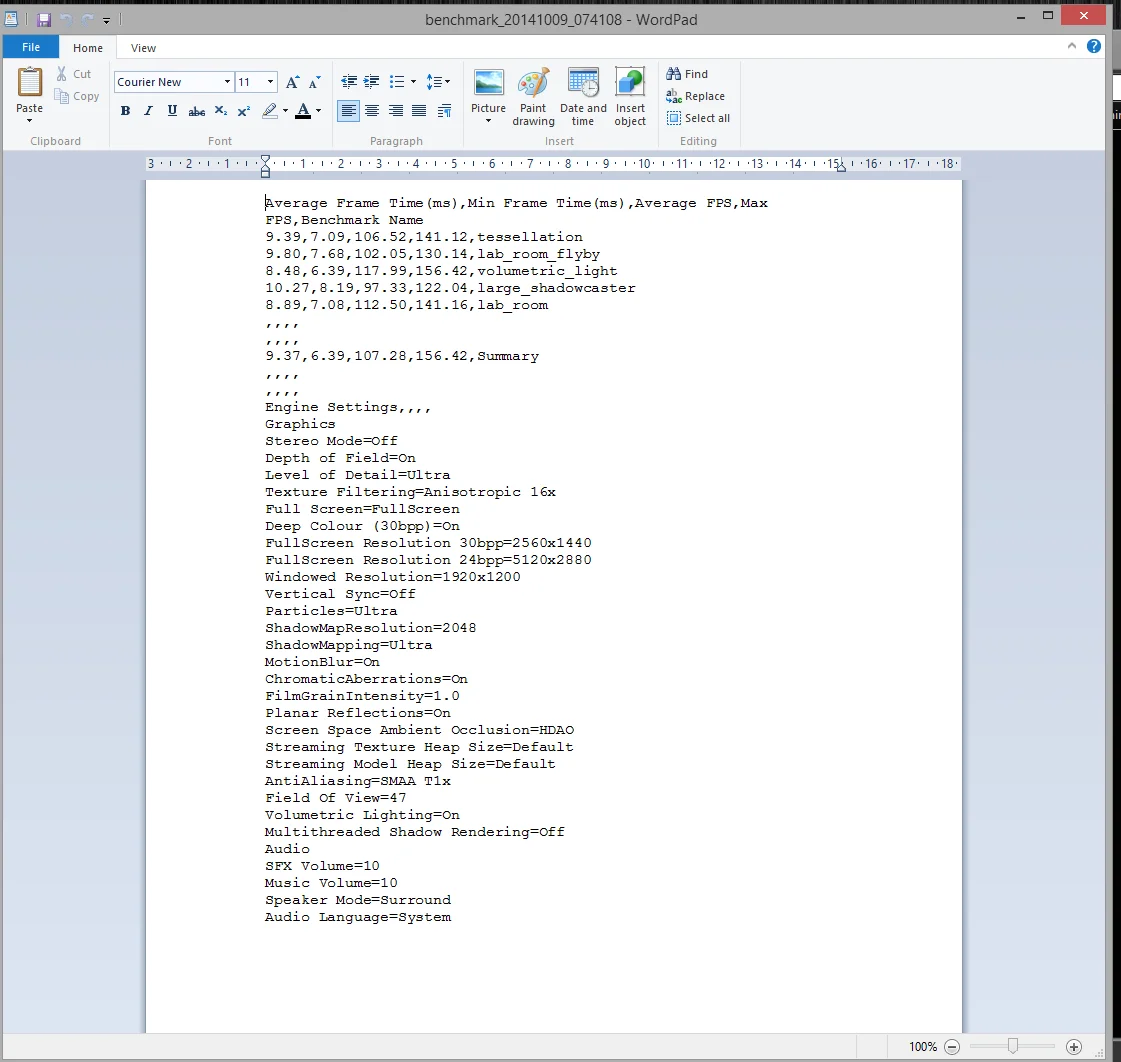The width and height of the screenshot is (1121, 1062).
Task: Open the File menu
Action: (31, 47)
